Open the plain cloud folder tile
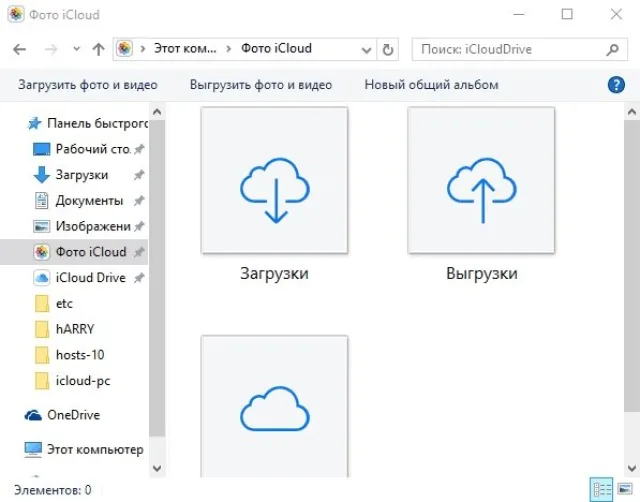Viewport: 640px width, 502px height. pyautogui.click(x=274, y=406)
